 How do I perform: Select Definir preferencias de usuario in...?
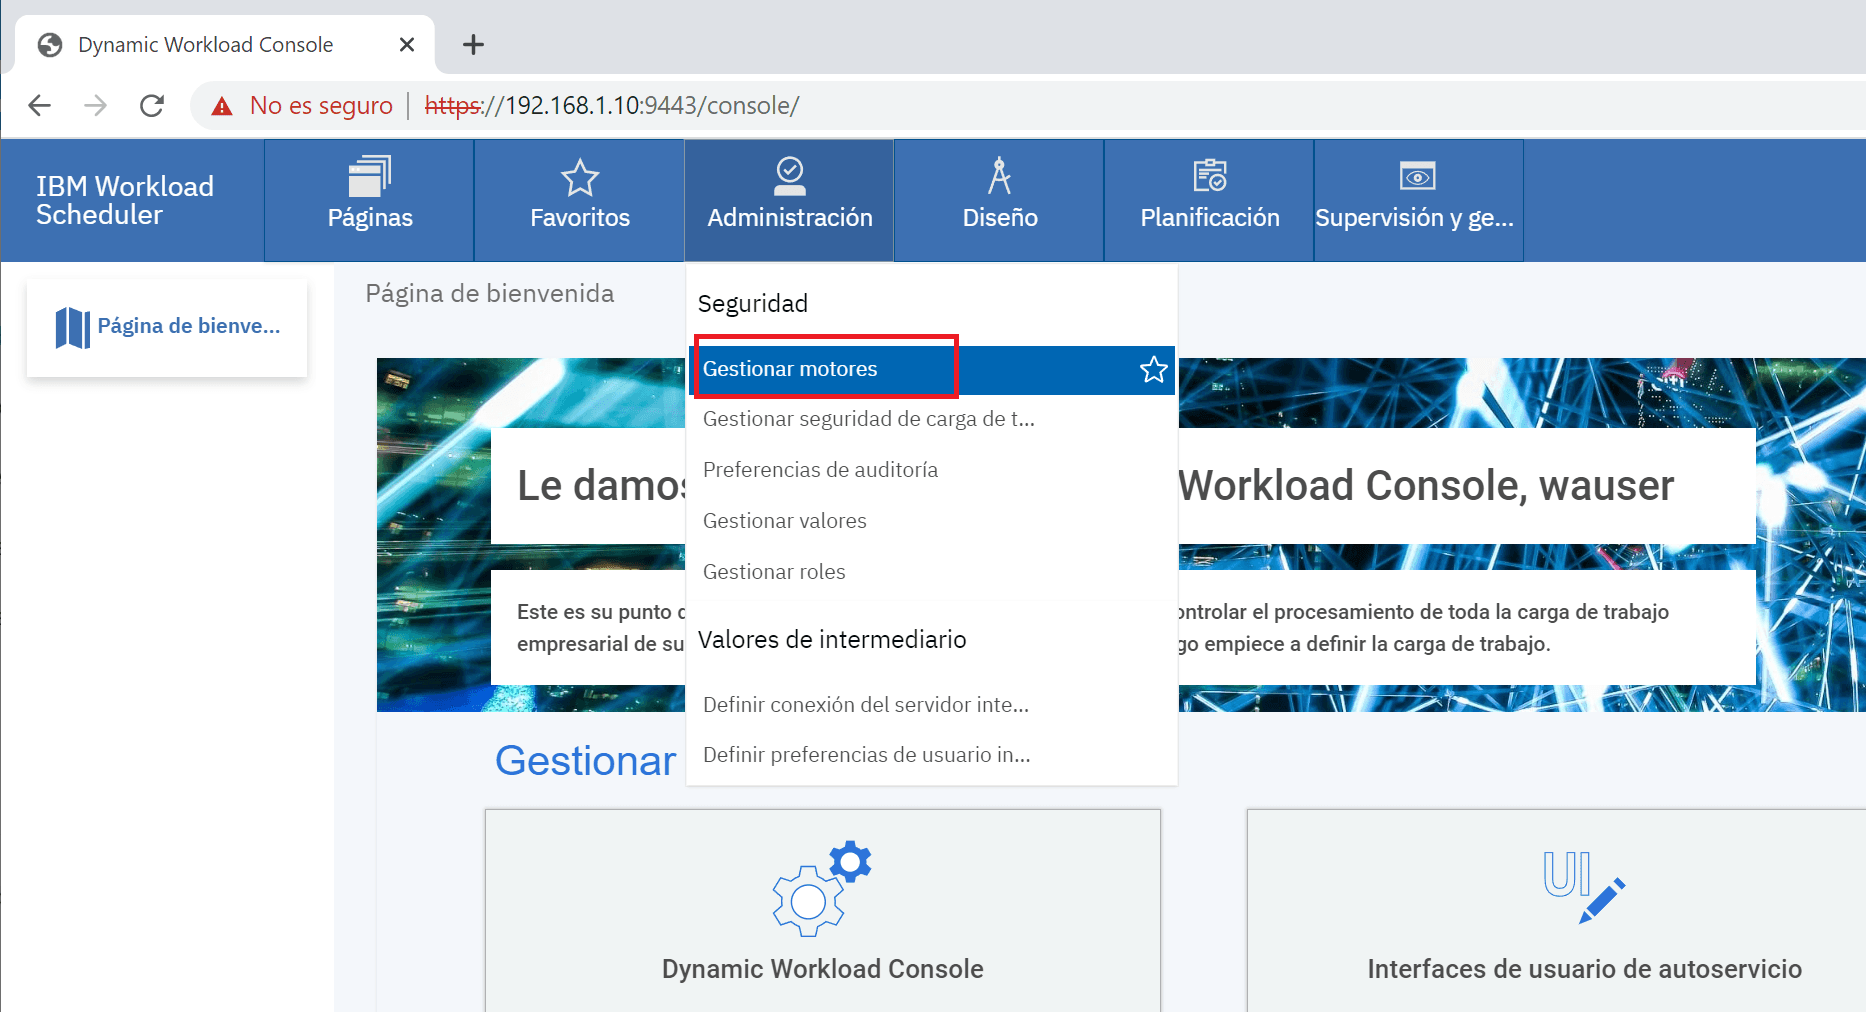(866, 755)
